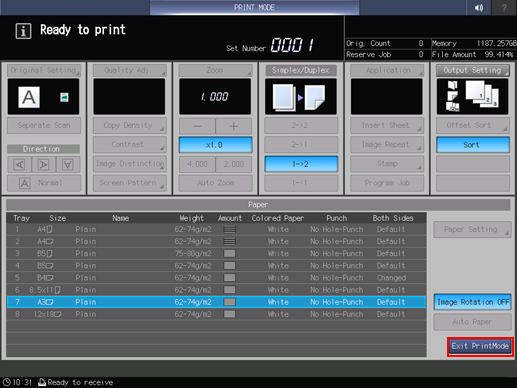
Task: Select 2->2 duplex mode
Action: [x=301, y=126]
